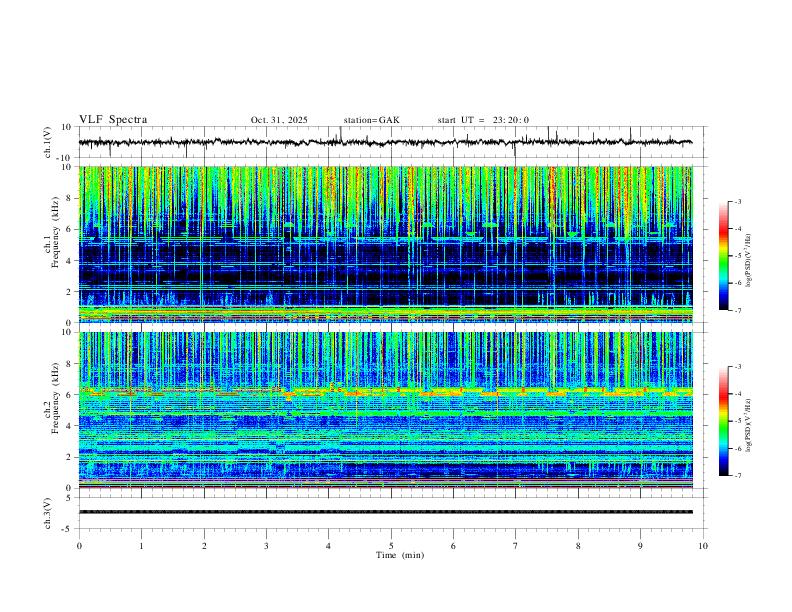Image resolution: width=792 pixels, height=612 pixels.
Task: Click the x-axis tick label "4"
Action: coord(328,546)
